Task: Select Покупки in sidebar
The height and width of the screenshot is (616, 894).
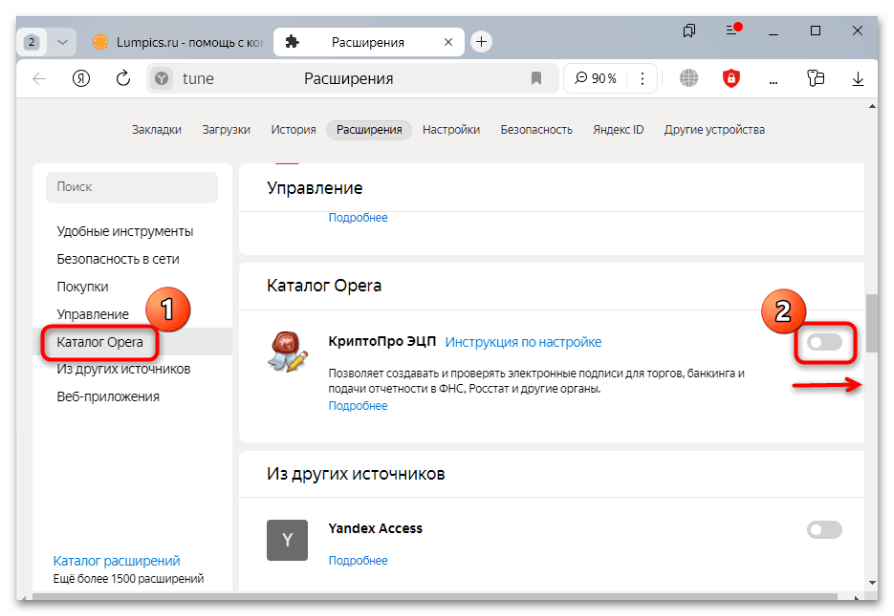Action: point(82,286)
